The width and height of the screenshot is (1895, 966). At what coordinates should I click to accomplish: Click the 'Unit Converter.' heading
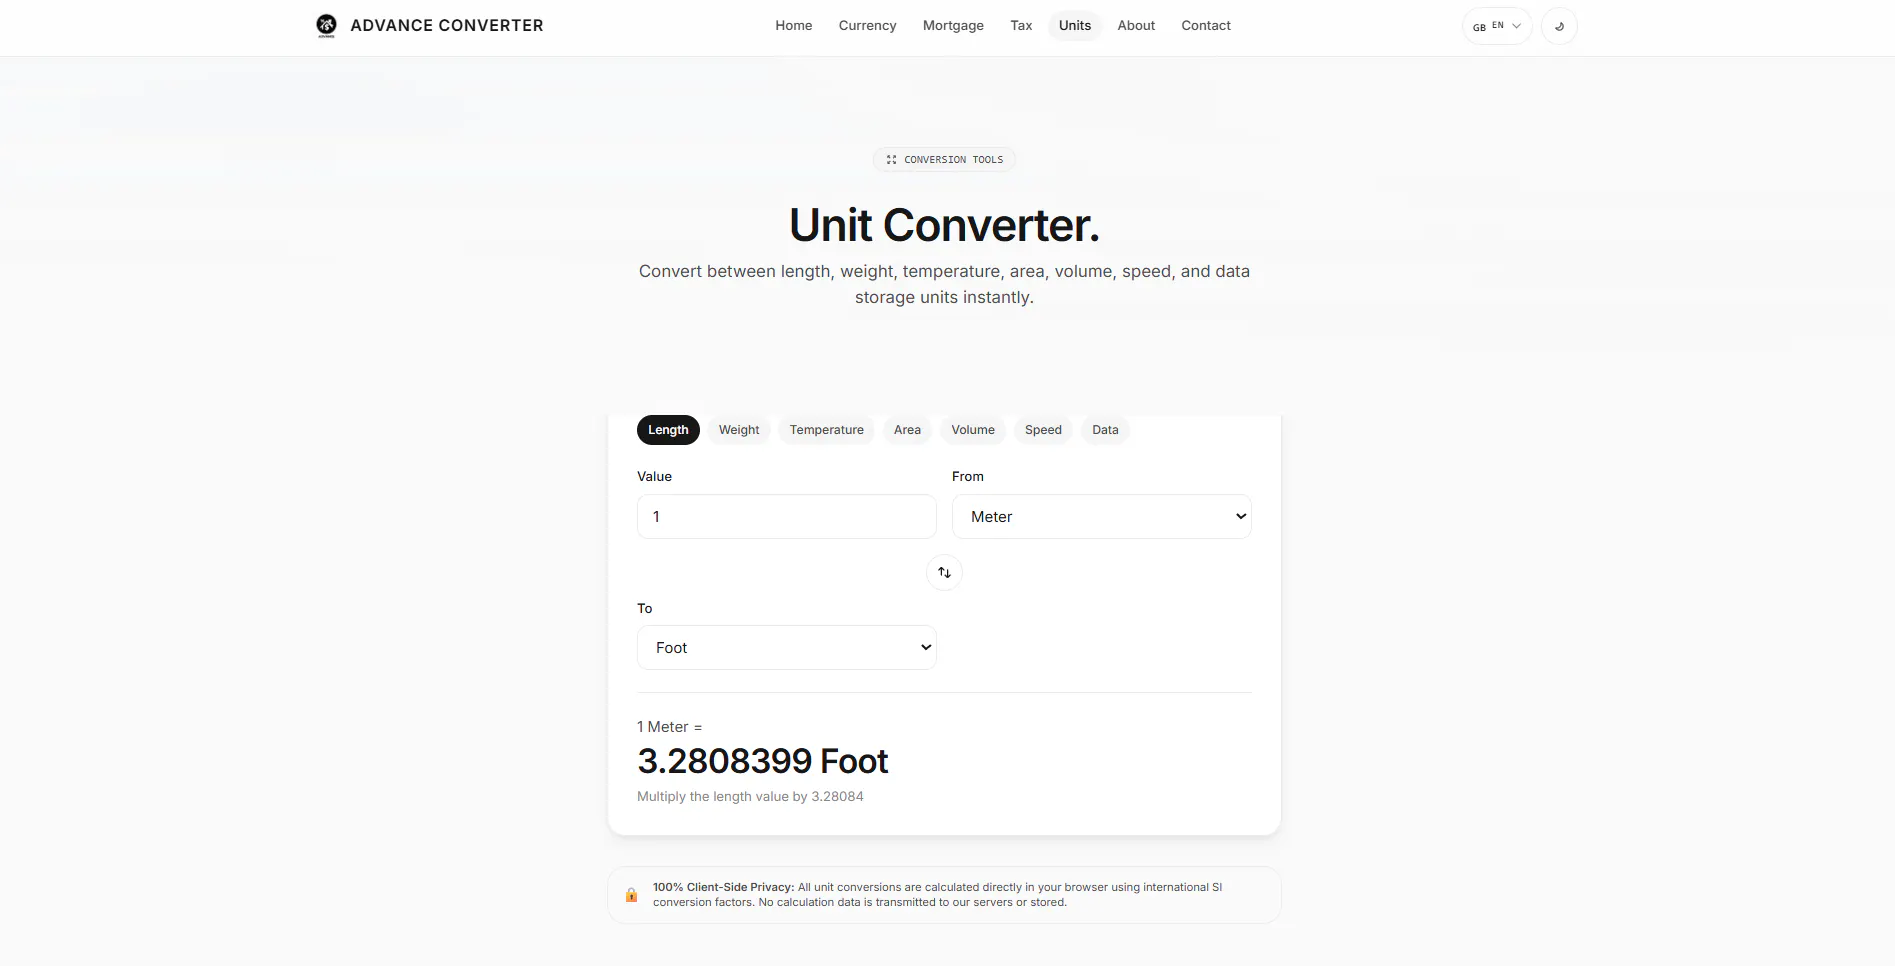tap(944, 225)
